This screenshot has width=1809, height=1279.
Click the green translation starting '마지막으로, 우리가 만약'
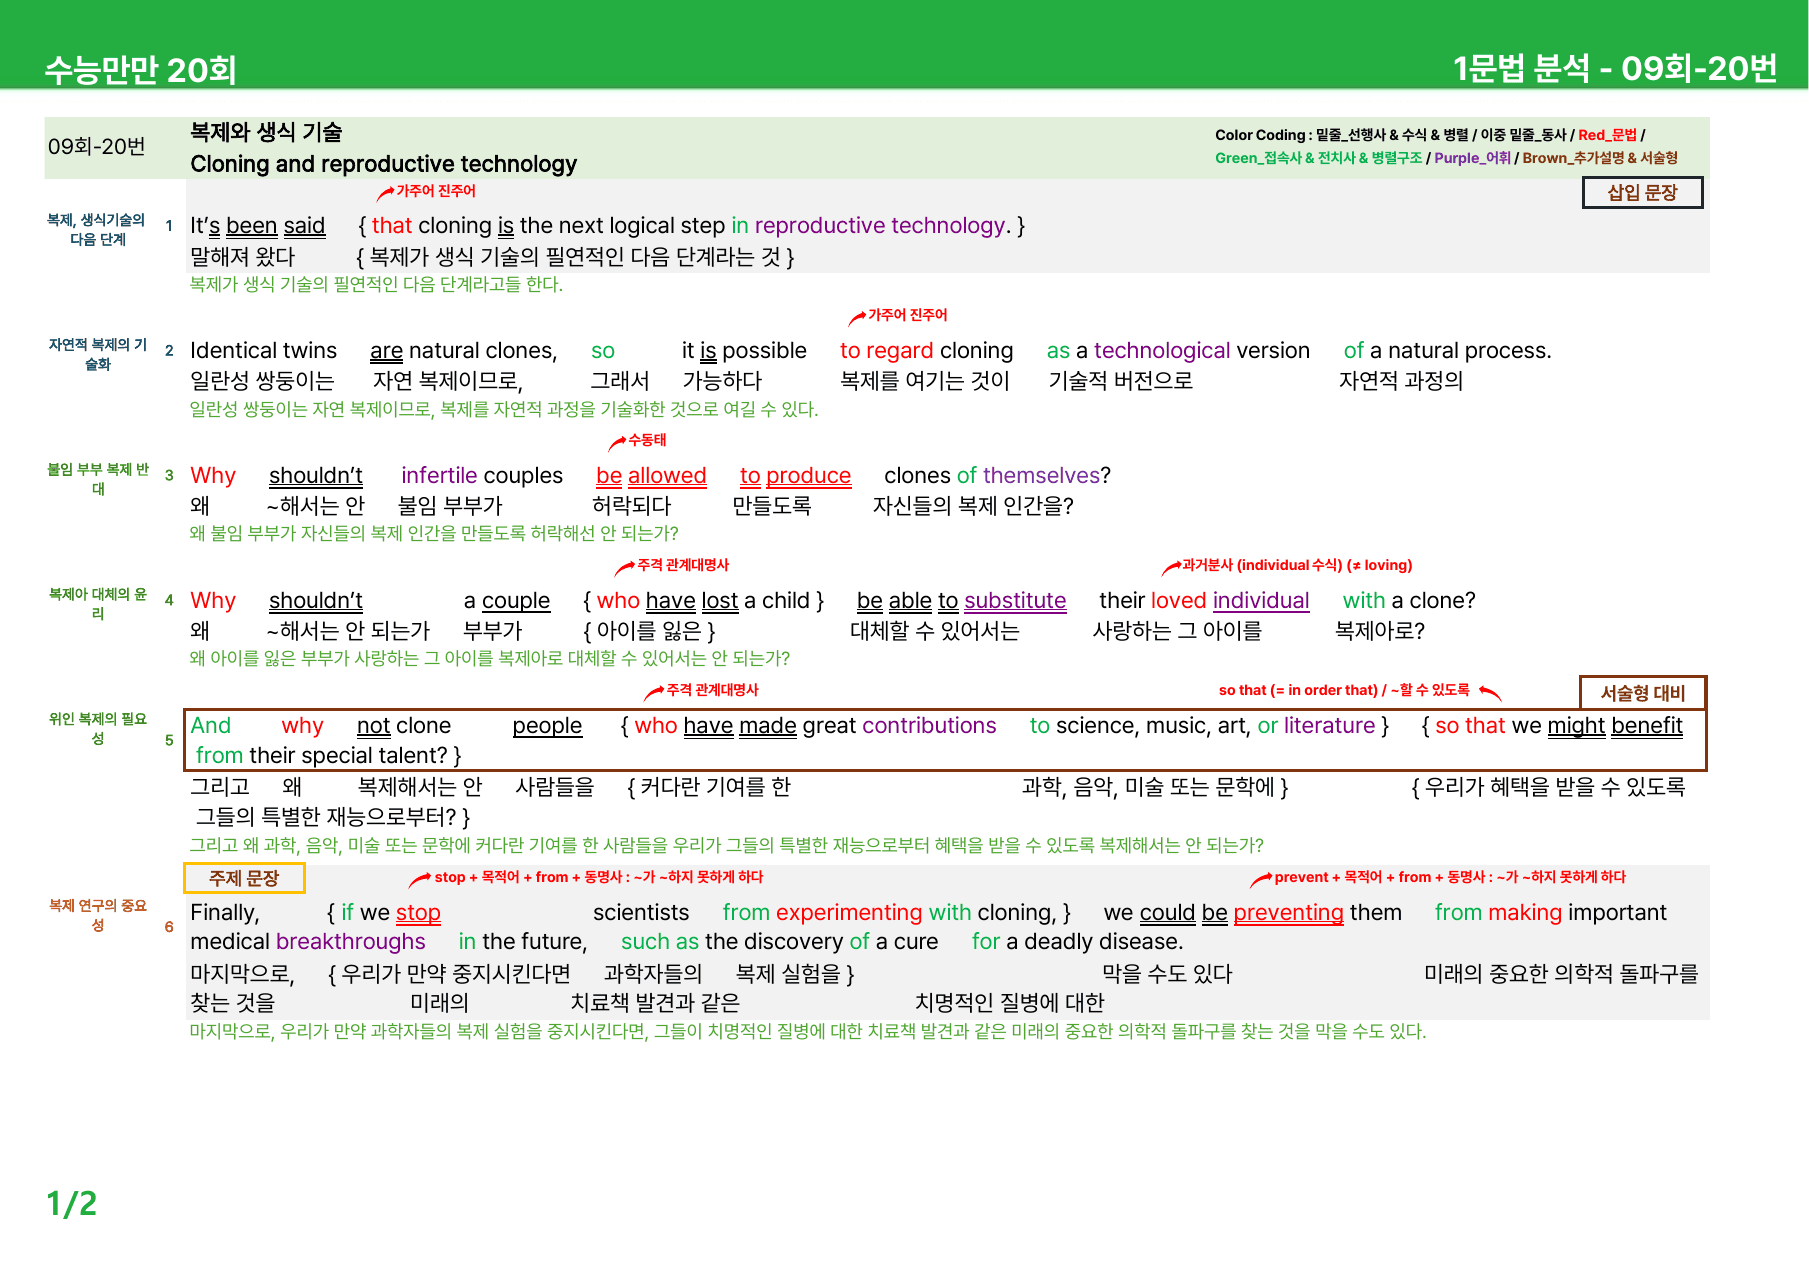pyautogui.click(x=808, y=1032)
